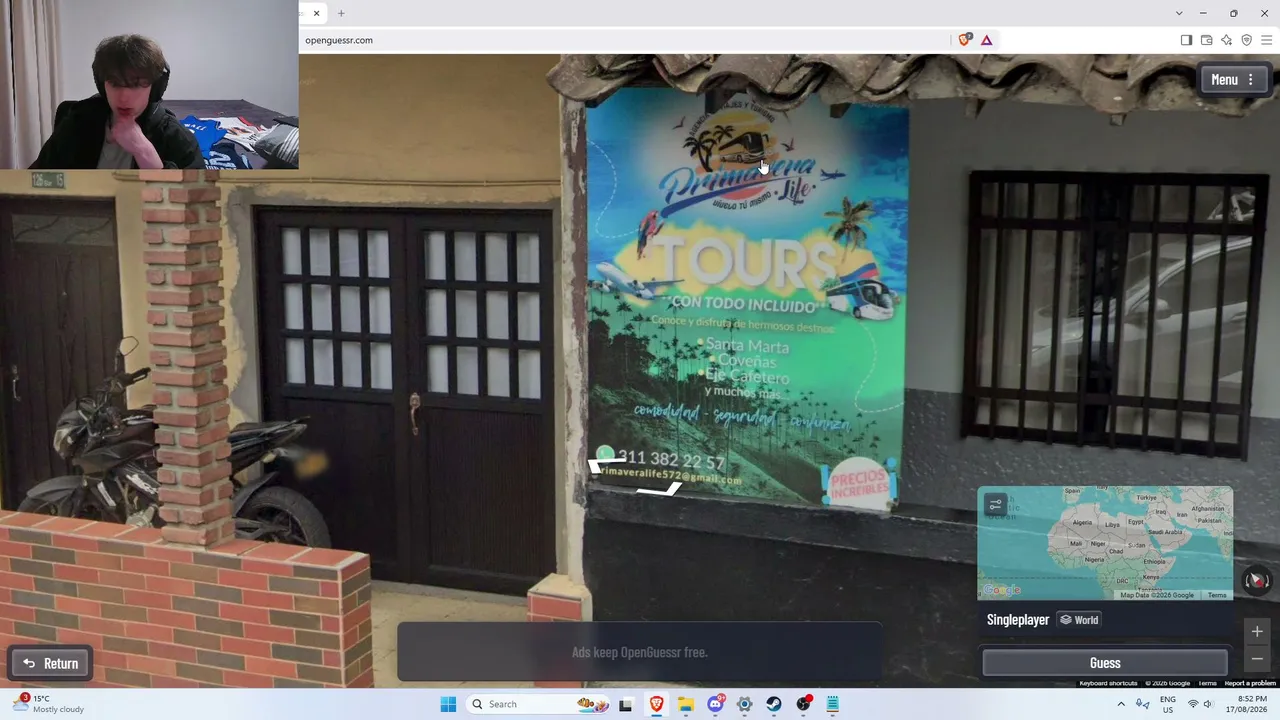
Task: Click the Singleplayer label
Action: point(1018,620)
